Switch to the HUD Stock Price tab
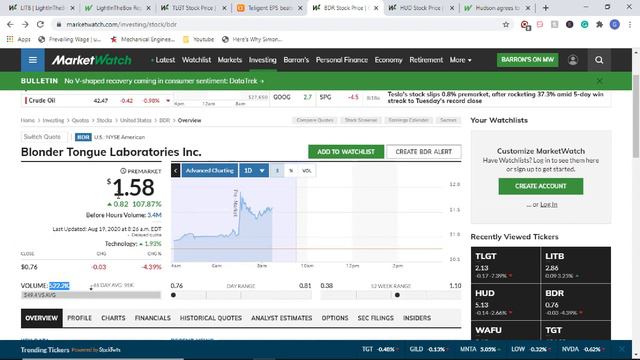 pos(420,8)
